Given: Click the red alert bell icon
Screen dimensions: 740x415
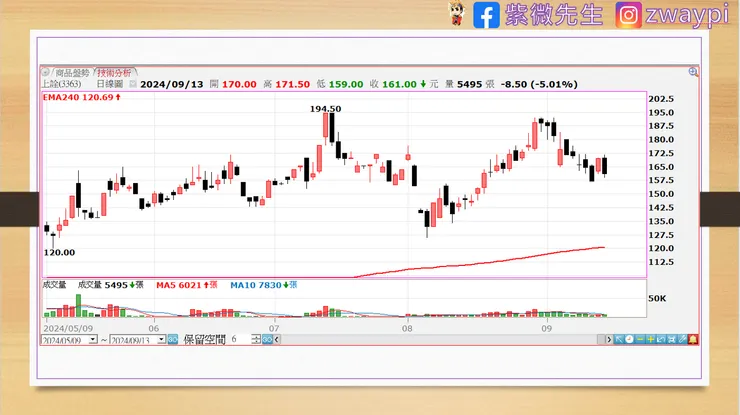Looking at the screenshot, I should [x=693, y=339].
